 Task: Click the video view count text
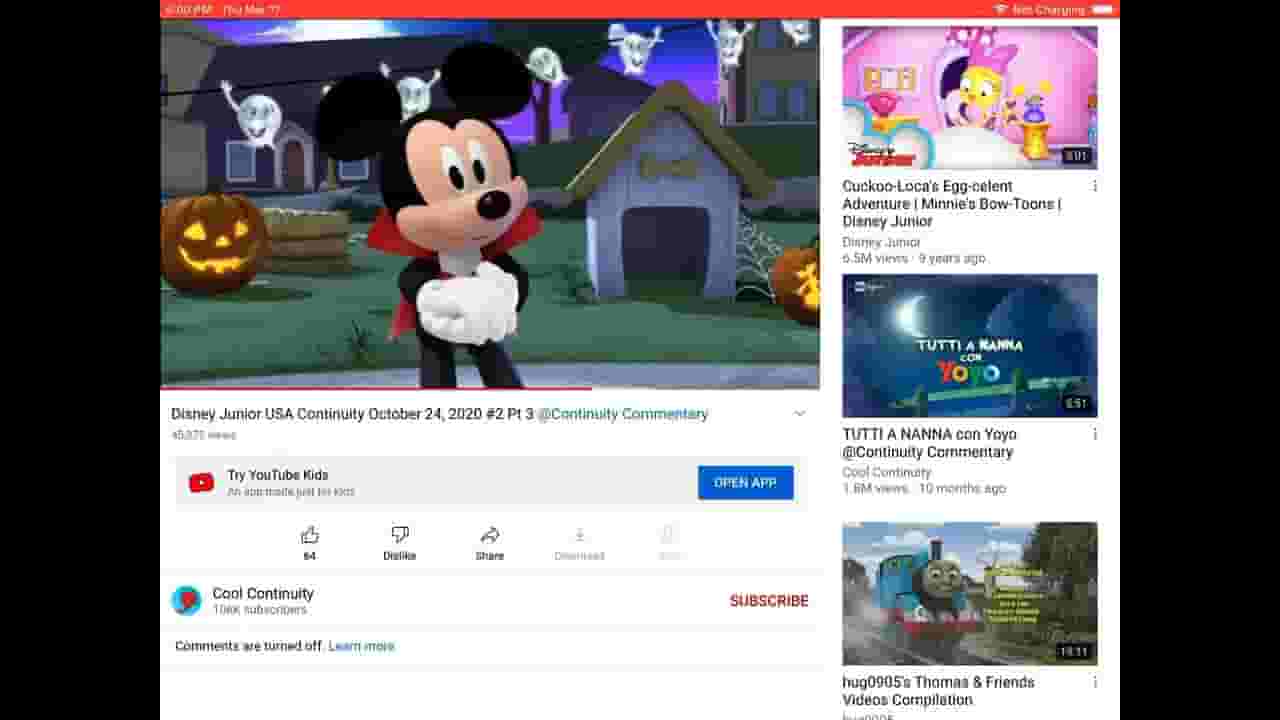[204, 435]
